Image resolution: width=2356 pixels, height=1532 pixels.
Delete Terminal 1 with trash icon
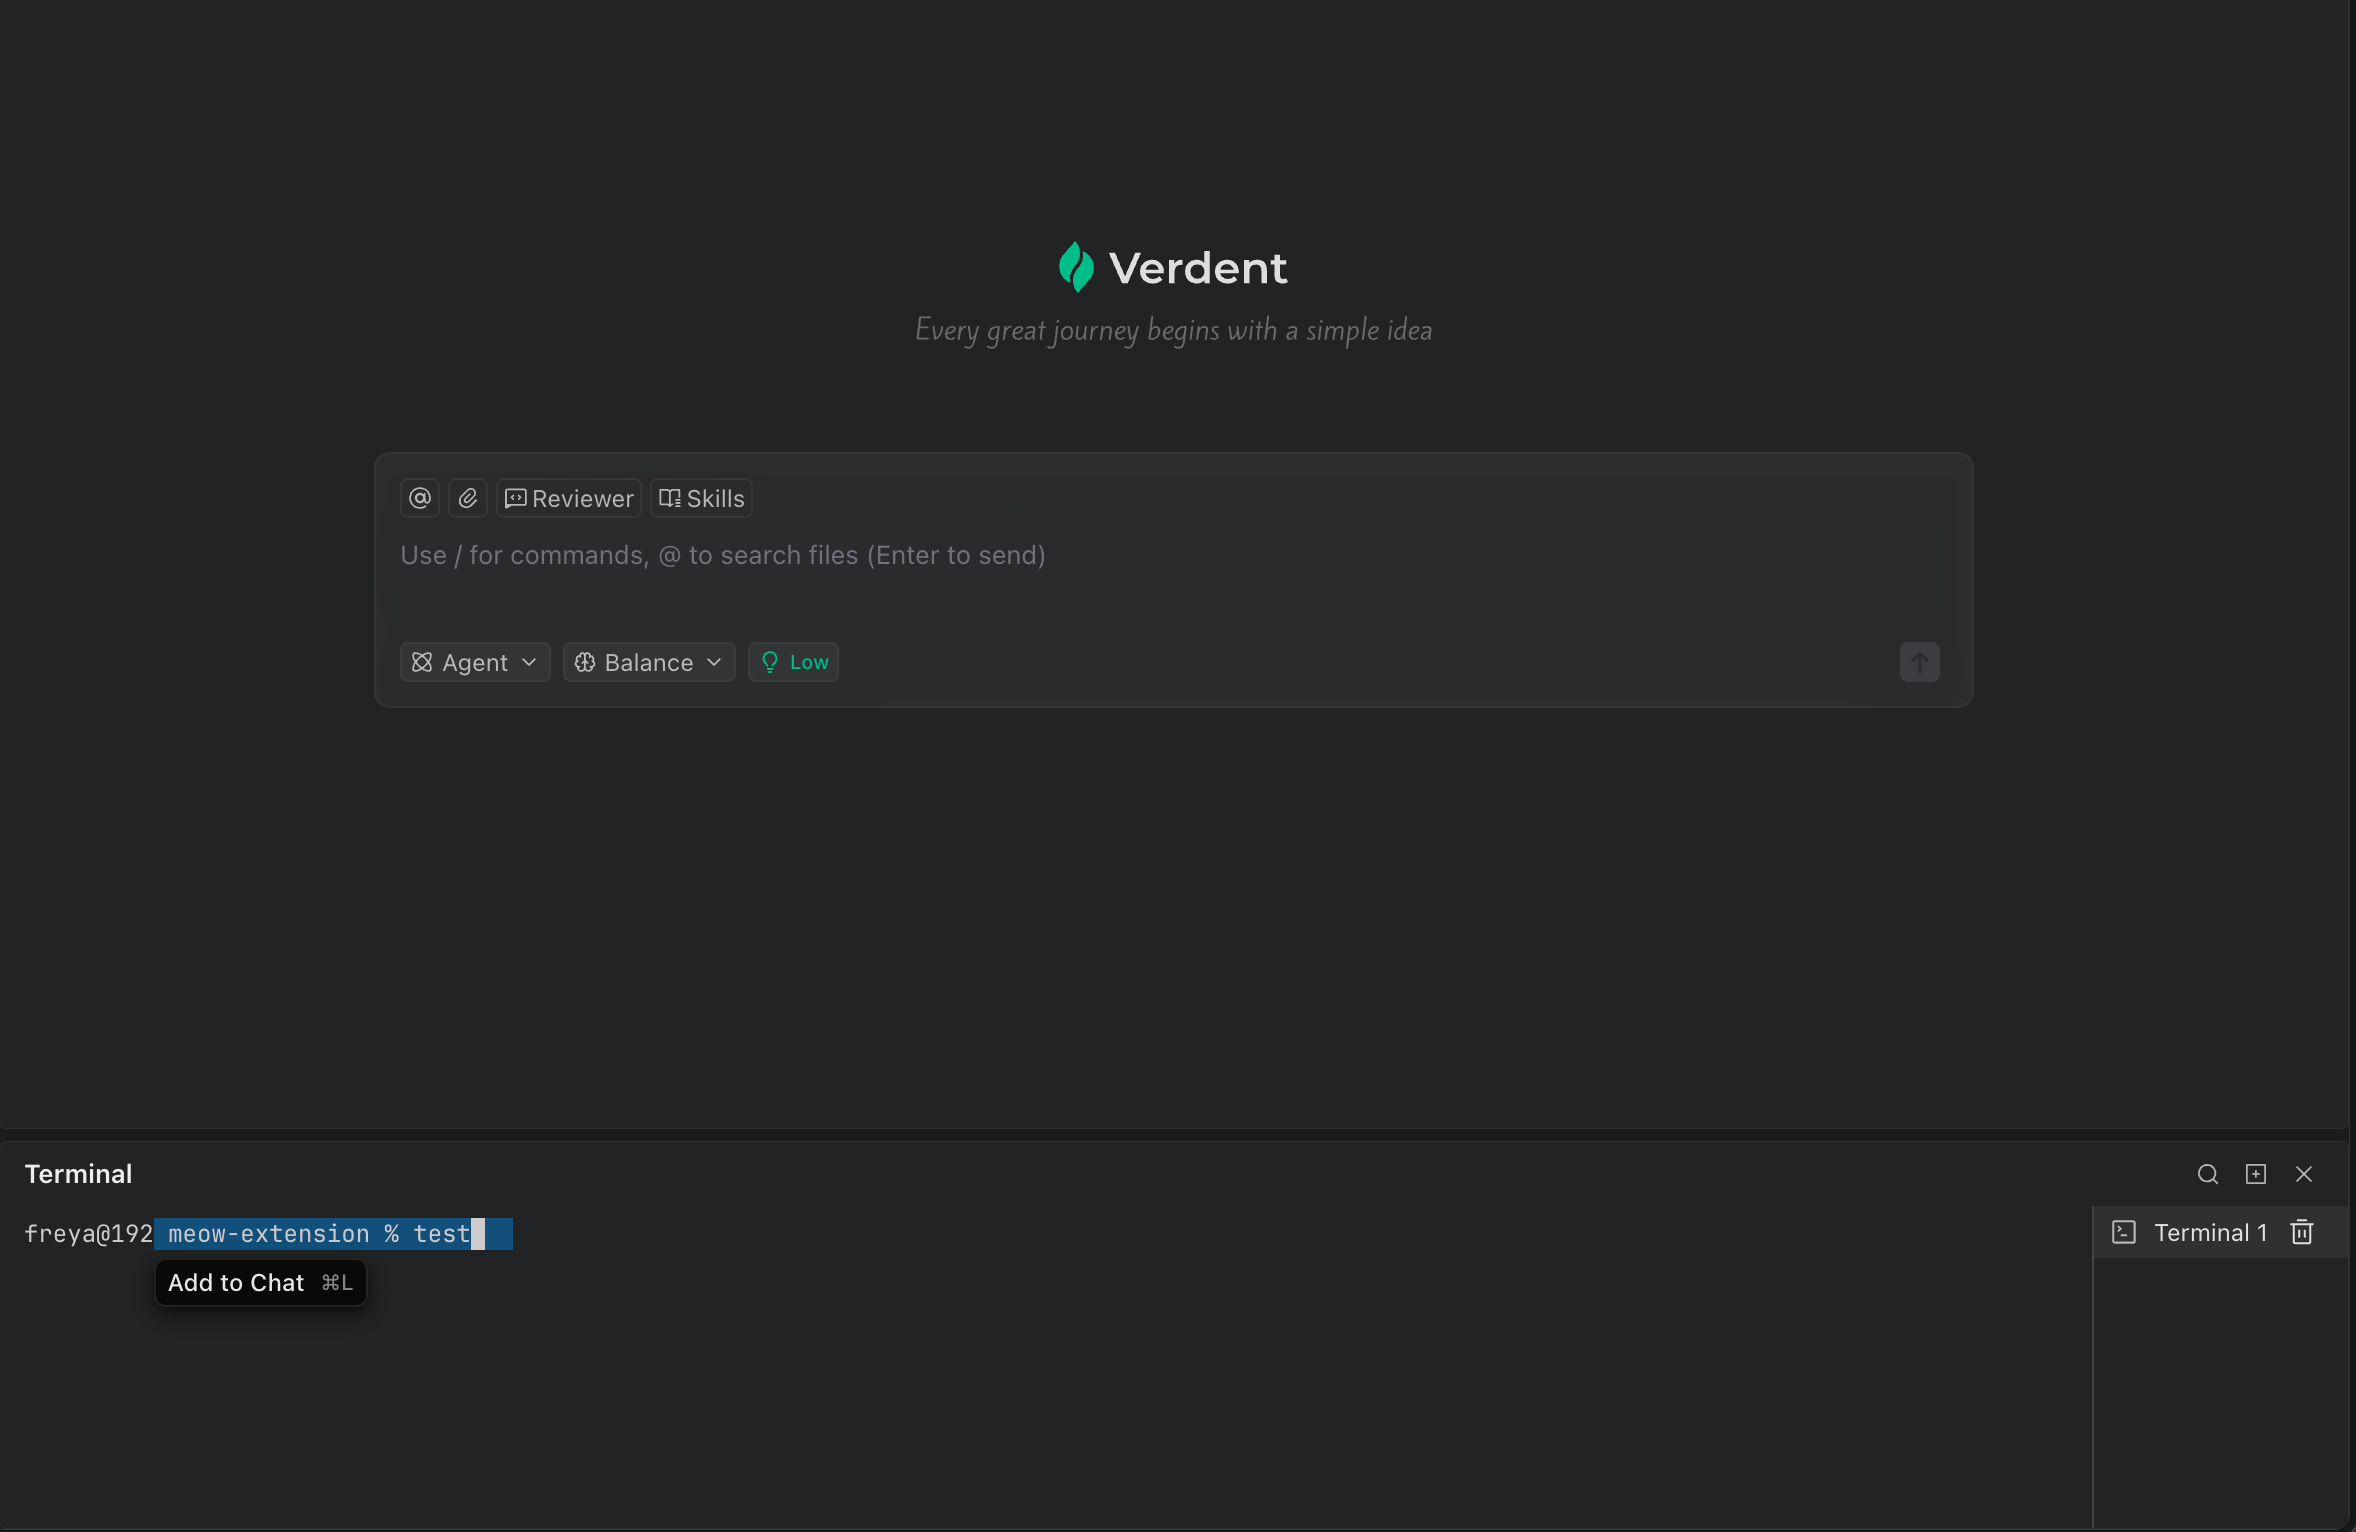(2302, 1232)
